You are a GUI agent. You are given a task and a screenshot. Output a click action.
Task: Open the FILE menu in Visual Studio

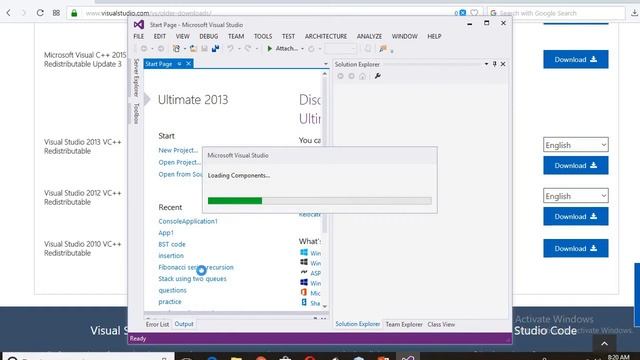click(x=139, y=36)
